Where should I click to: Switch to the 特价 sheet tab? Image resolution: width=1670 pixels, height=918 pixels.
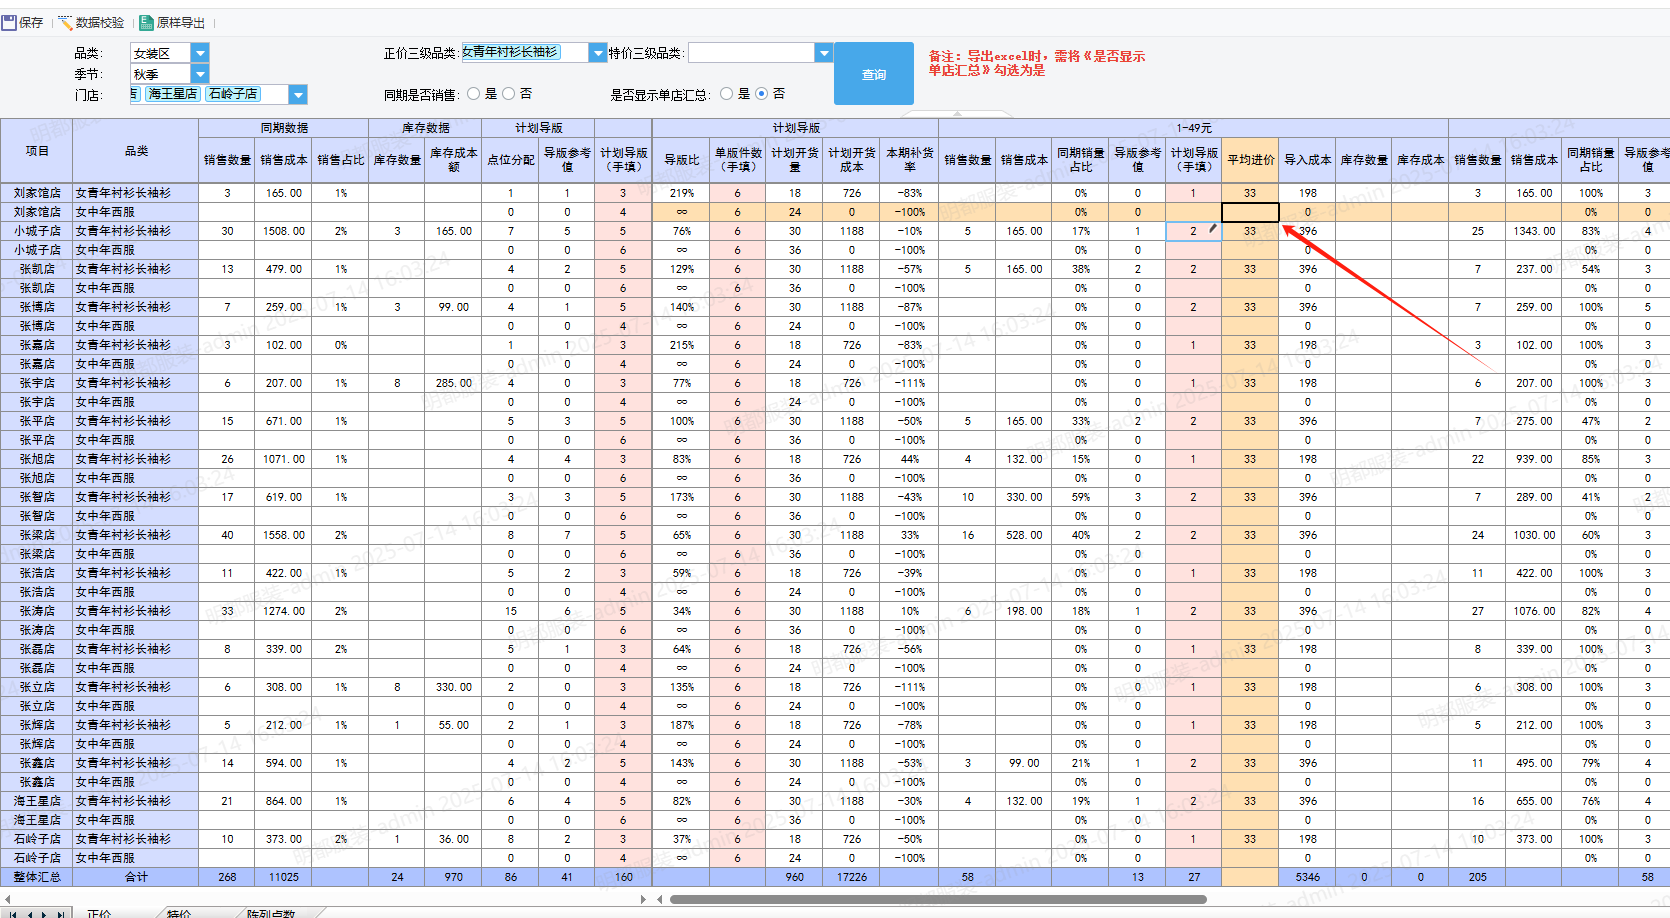[x=179, y=913]
